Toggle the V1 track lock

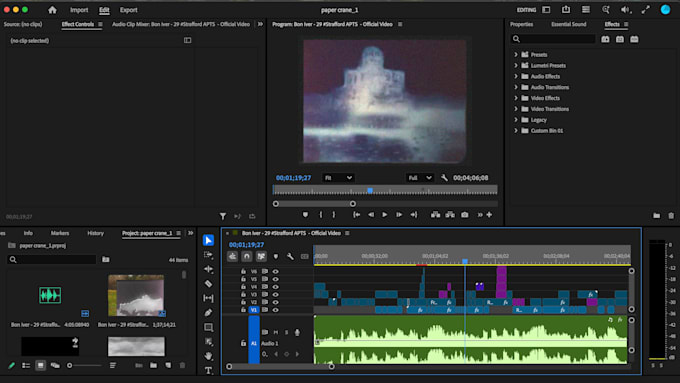[x=243, y=310]
